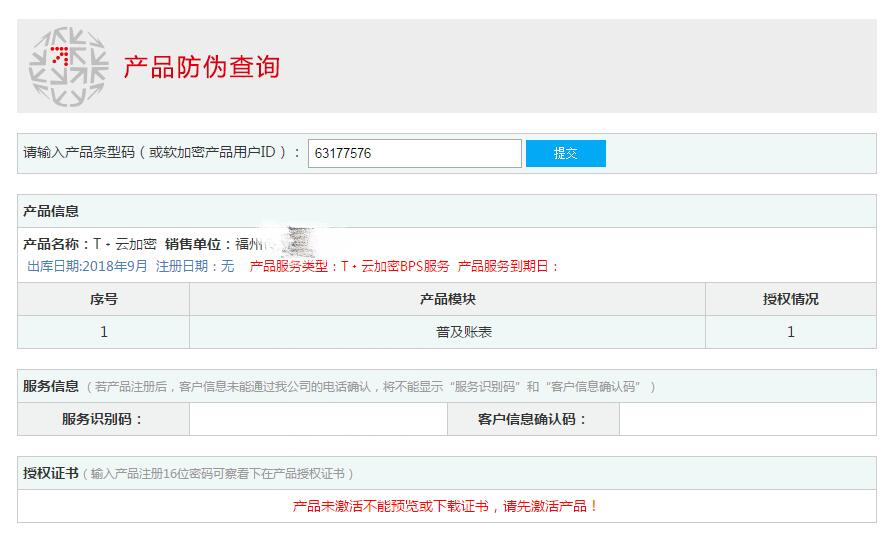This screenshot has width=895, height=543.
Task: Click the serial number 1 cell
Action: pos(103,332)
